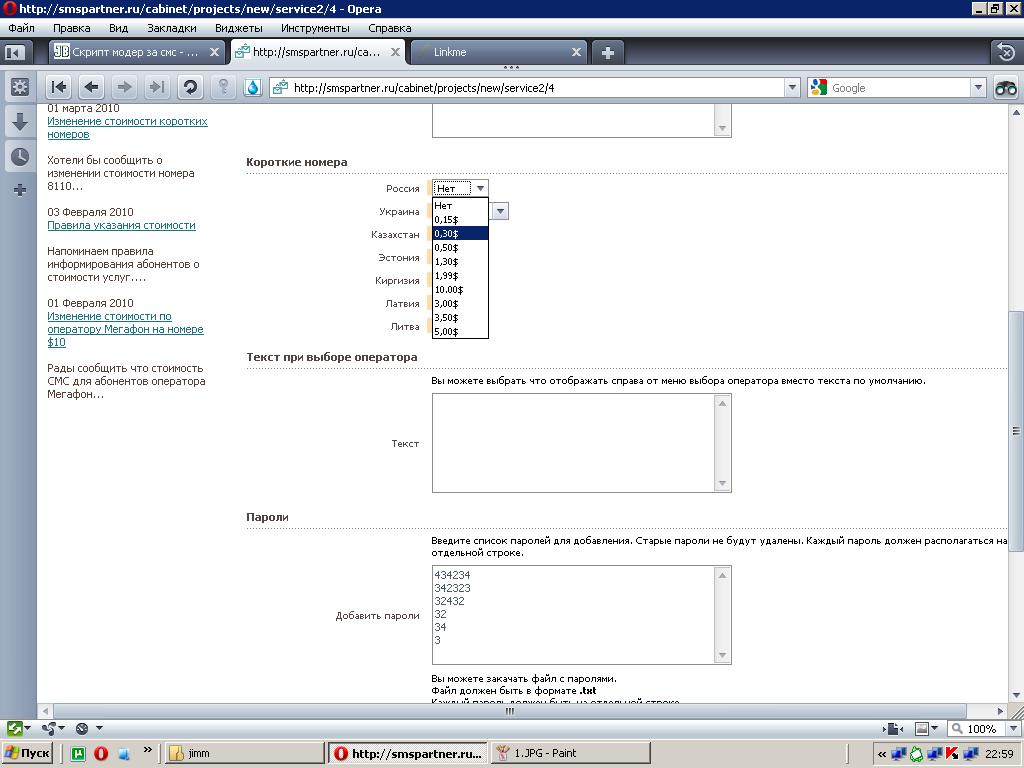Choose 1,99$ in the price list

pos(460,276)
